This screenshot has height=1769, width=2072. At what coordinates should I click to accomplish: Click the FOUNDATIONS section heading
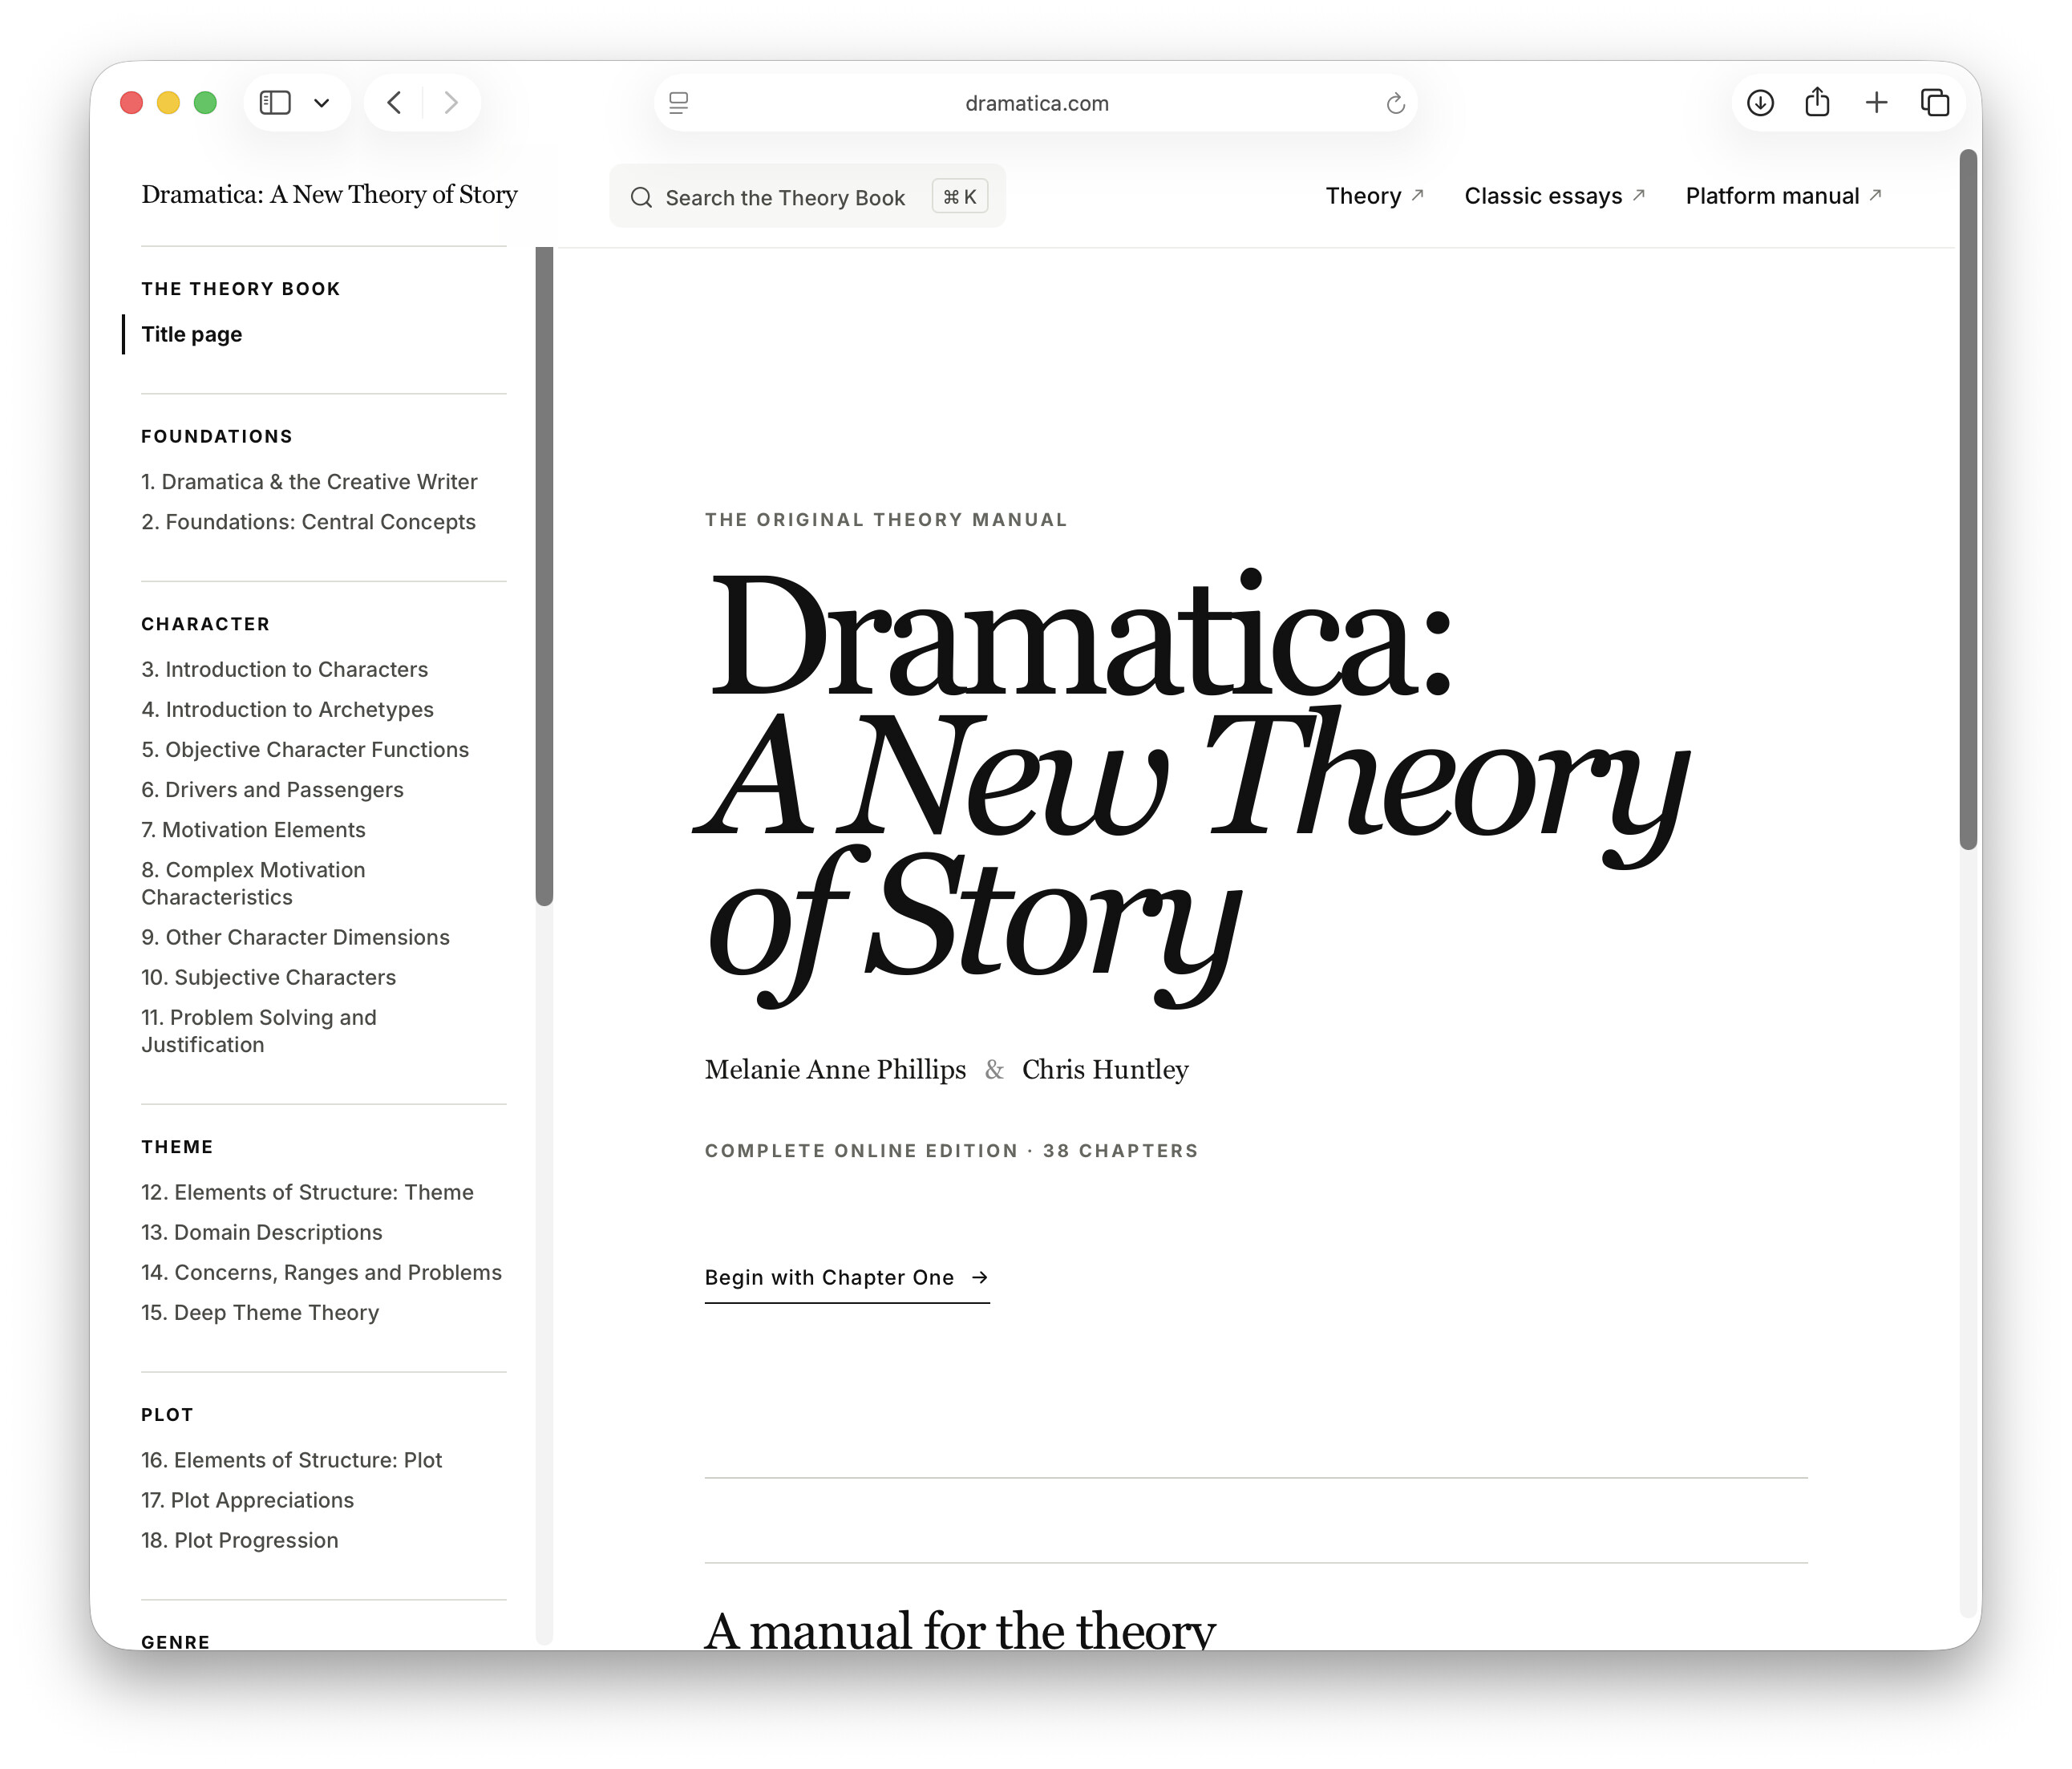click(217, 436)
